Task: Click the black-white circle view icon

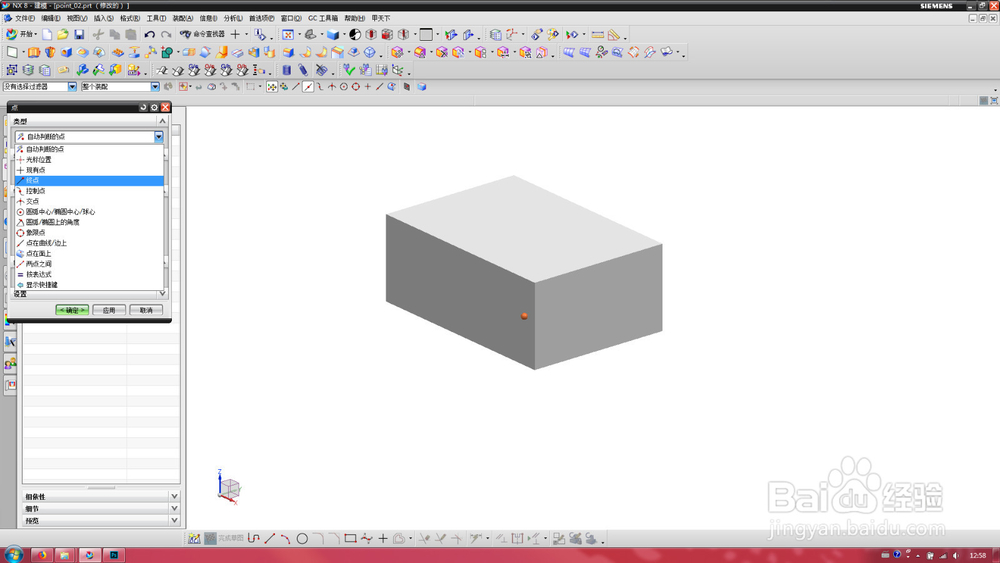Action: tap(355, 34)
